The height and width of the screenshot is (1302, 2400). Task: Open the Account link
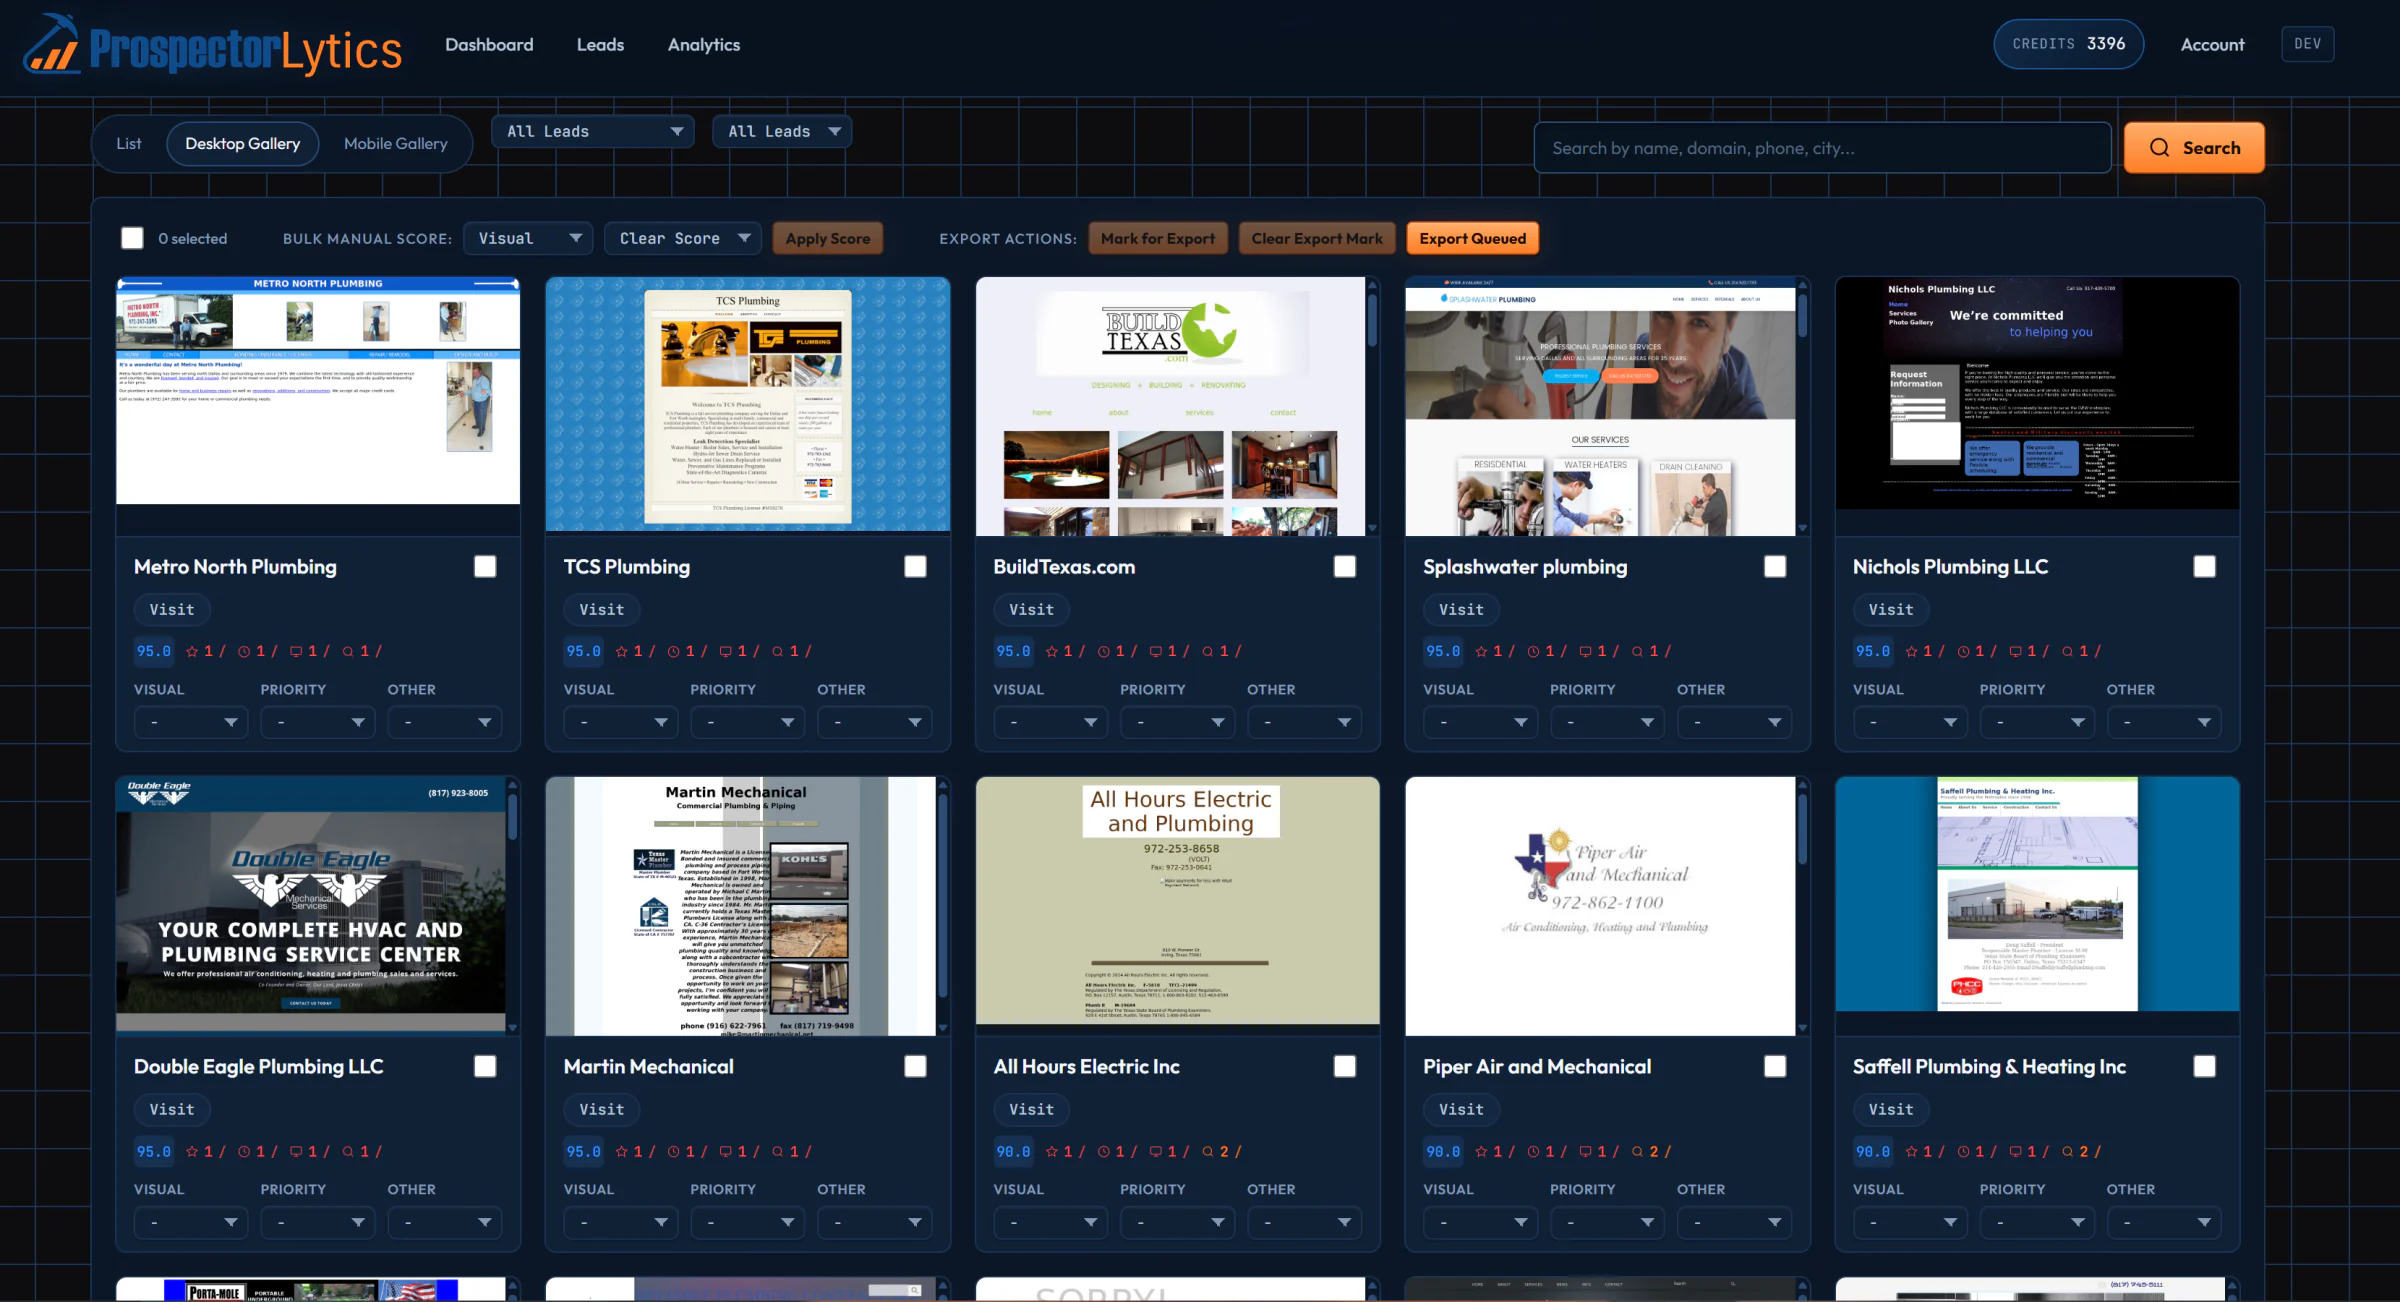coord(2212,45)
